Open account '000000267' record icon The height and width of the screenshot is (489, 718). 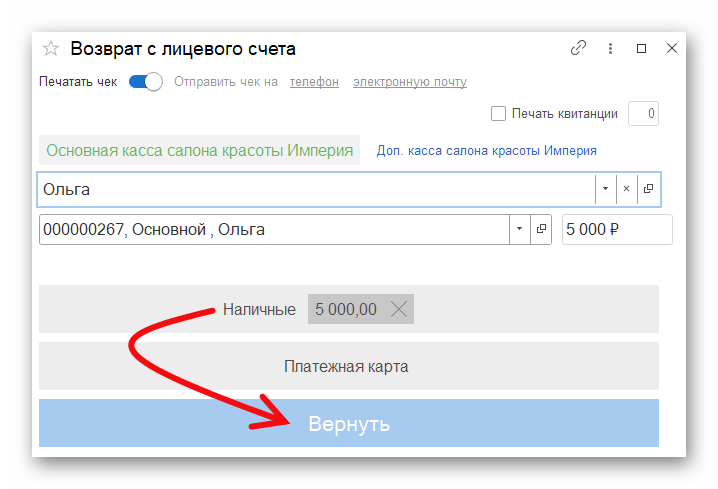[541, 229]
